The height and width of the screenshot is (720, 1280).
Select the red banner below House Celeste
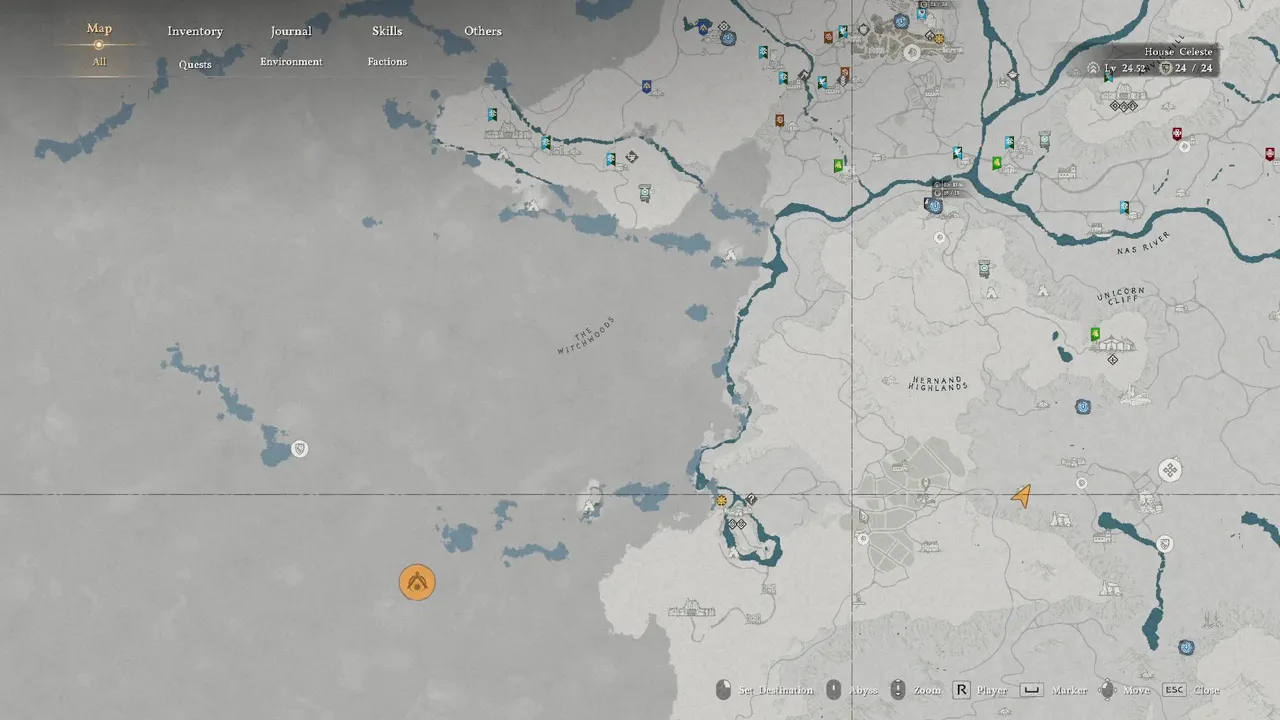point(1177,133)
